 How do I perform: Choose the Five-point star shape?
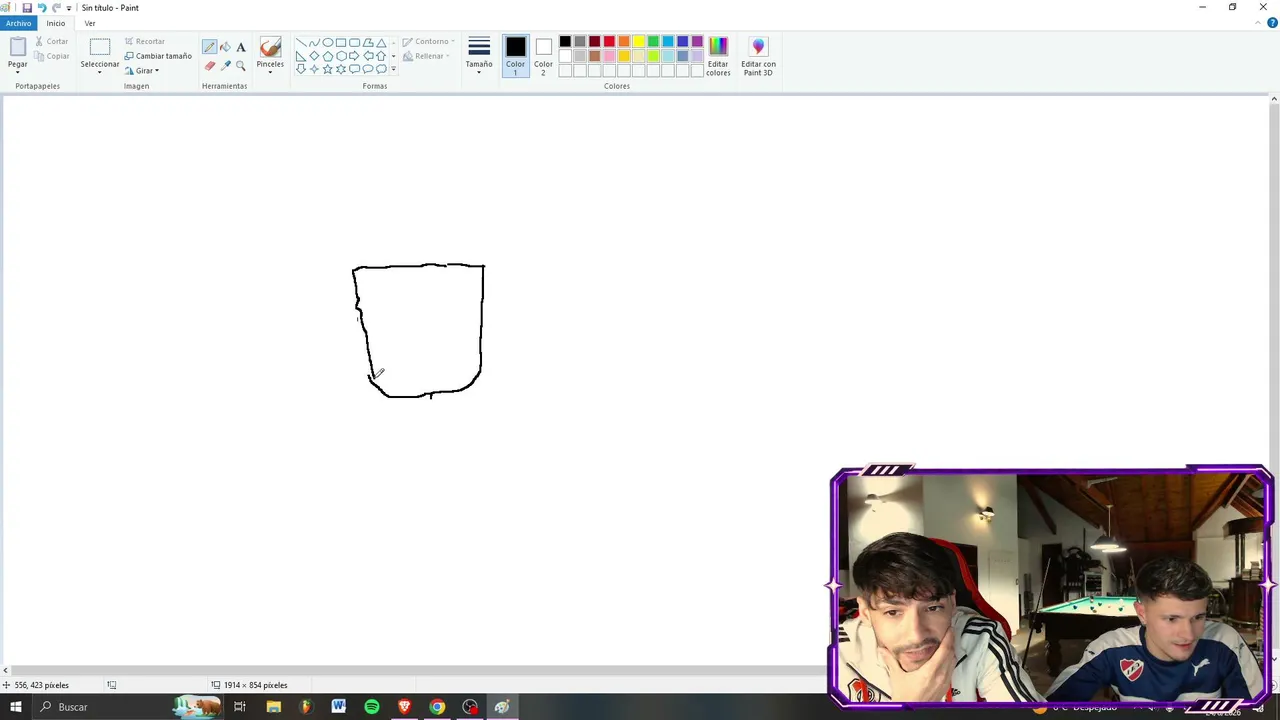pyautogui.click(x=328, y=69)
